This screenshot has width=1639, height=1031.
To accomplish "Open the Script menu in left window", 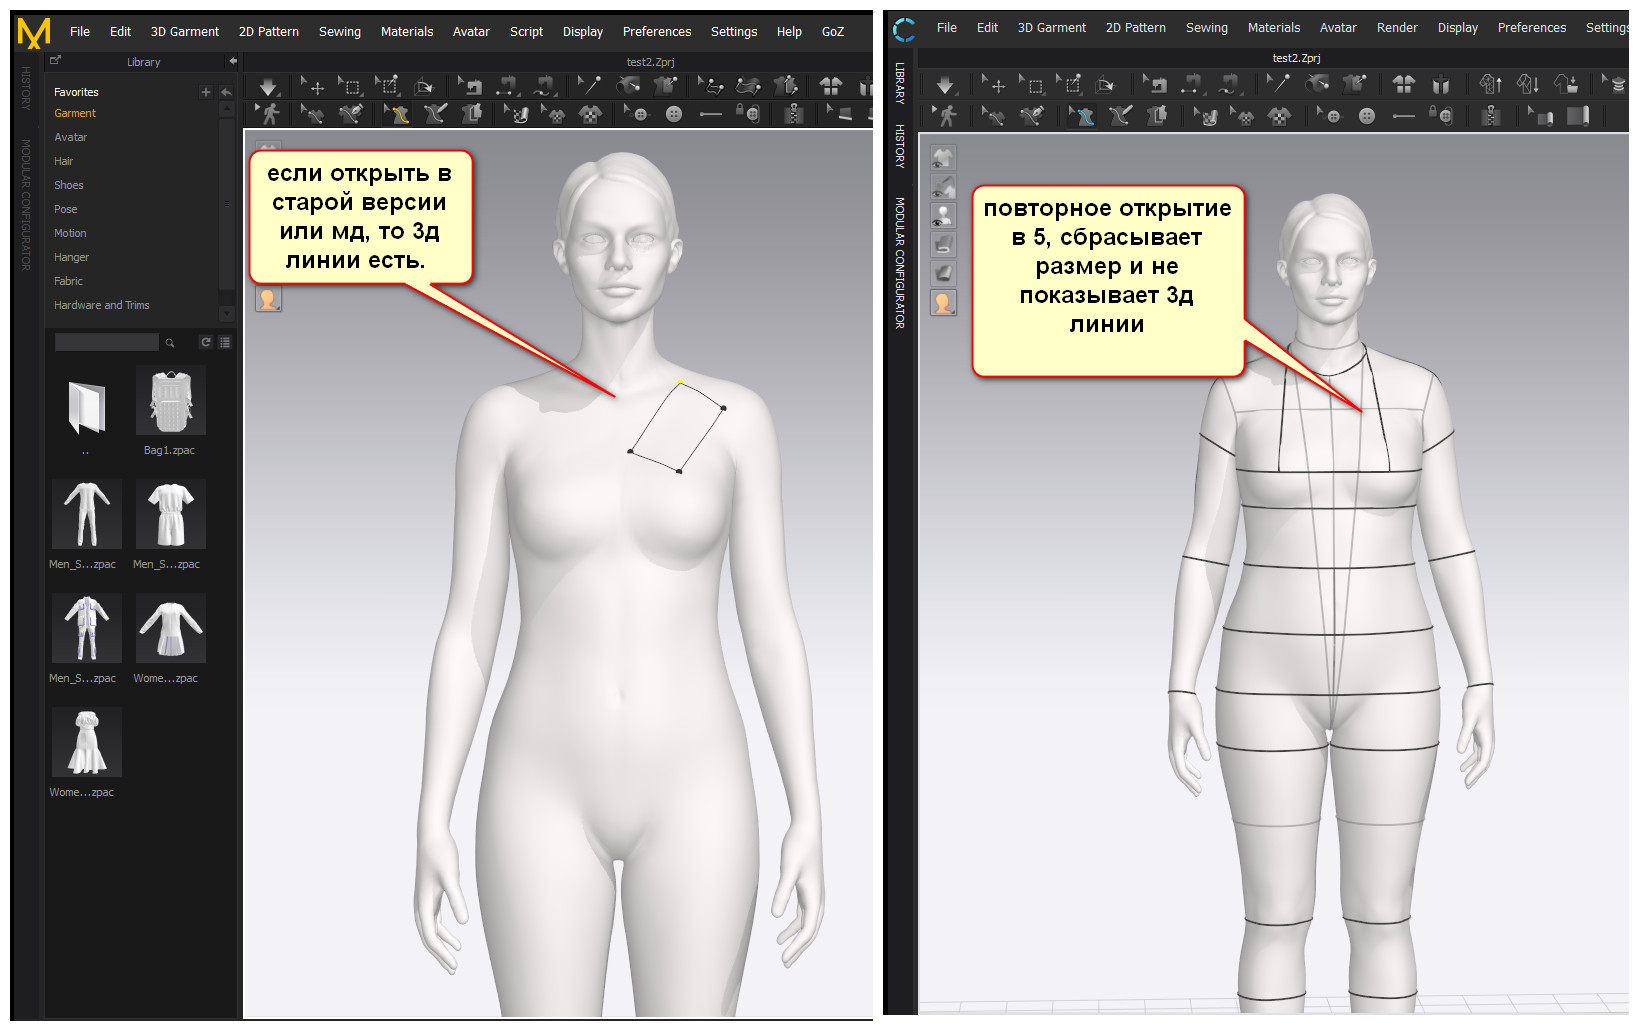I will point(526,32).
